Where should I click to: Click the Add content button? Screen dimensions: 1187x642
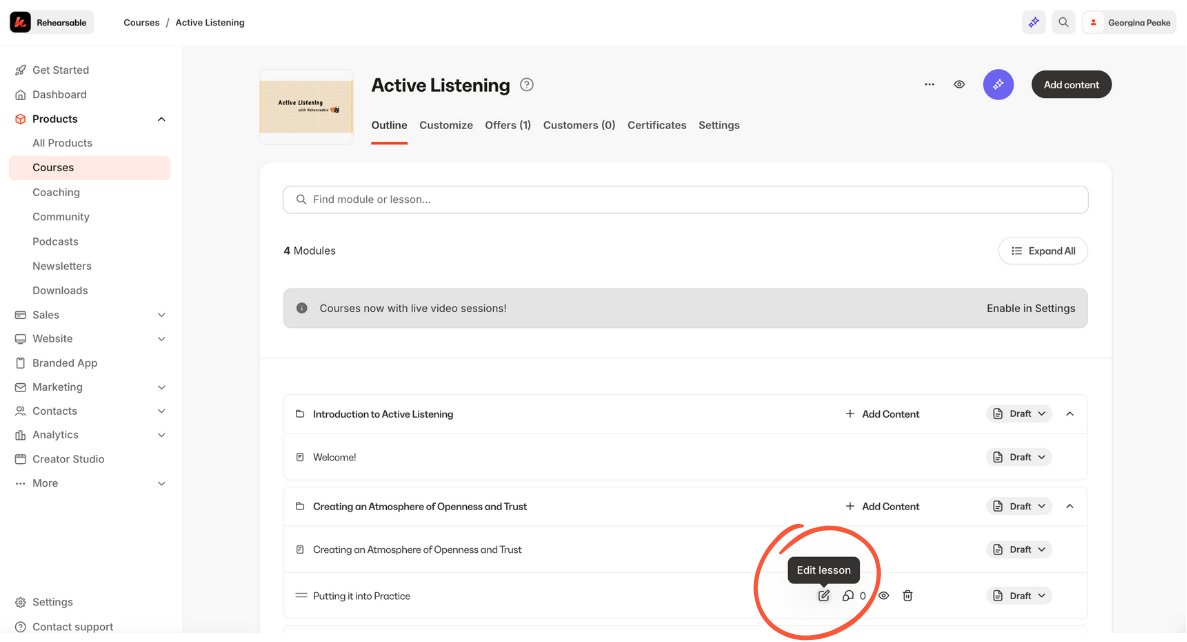pyautogui.click(x=1071, y=85)
